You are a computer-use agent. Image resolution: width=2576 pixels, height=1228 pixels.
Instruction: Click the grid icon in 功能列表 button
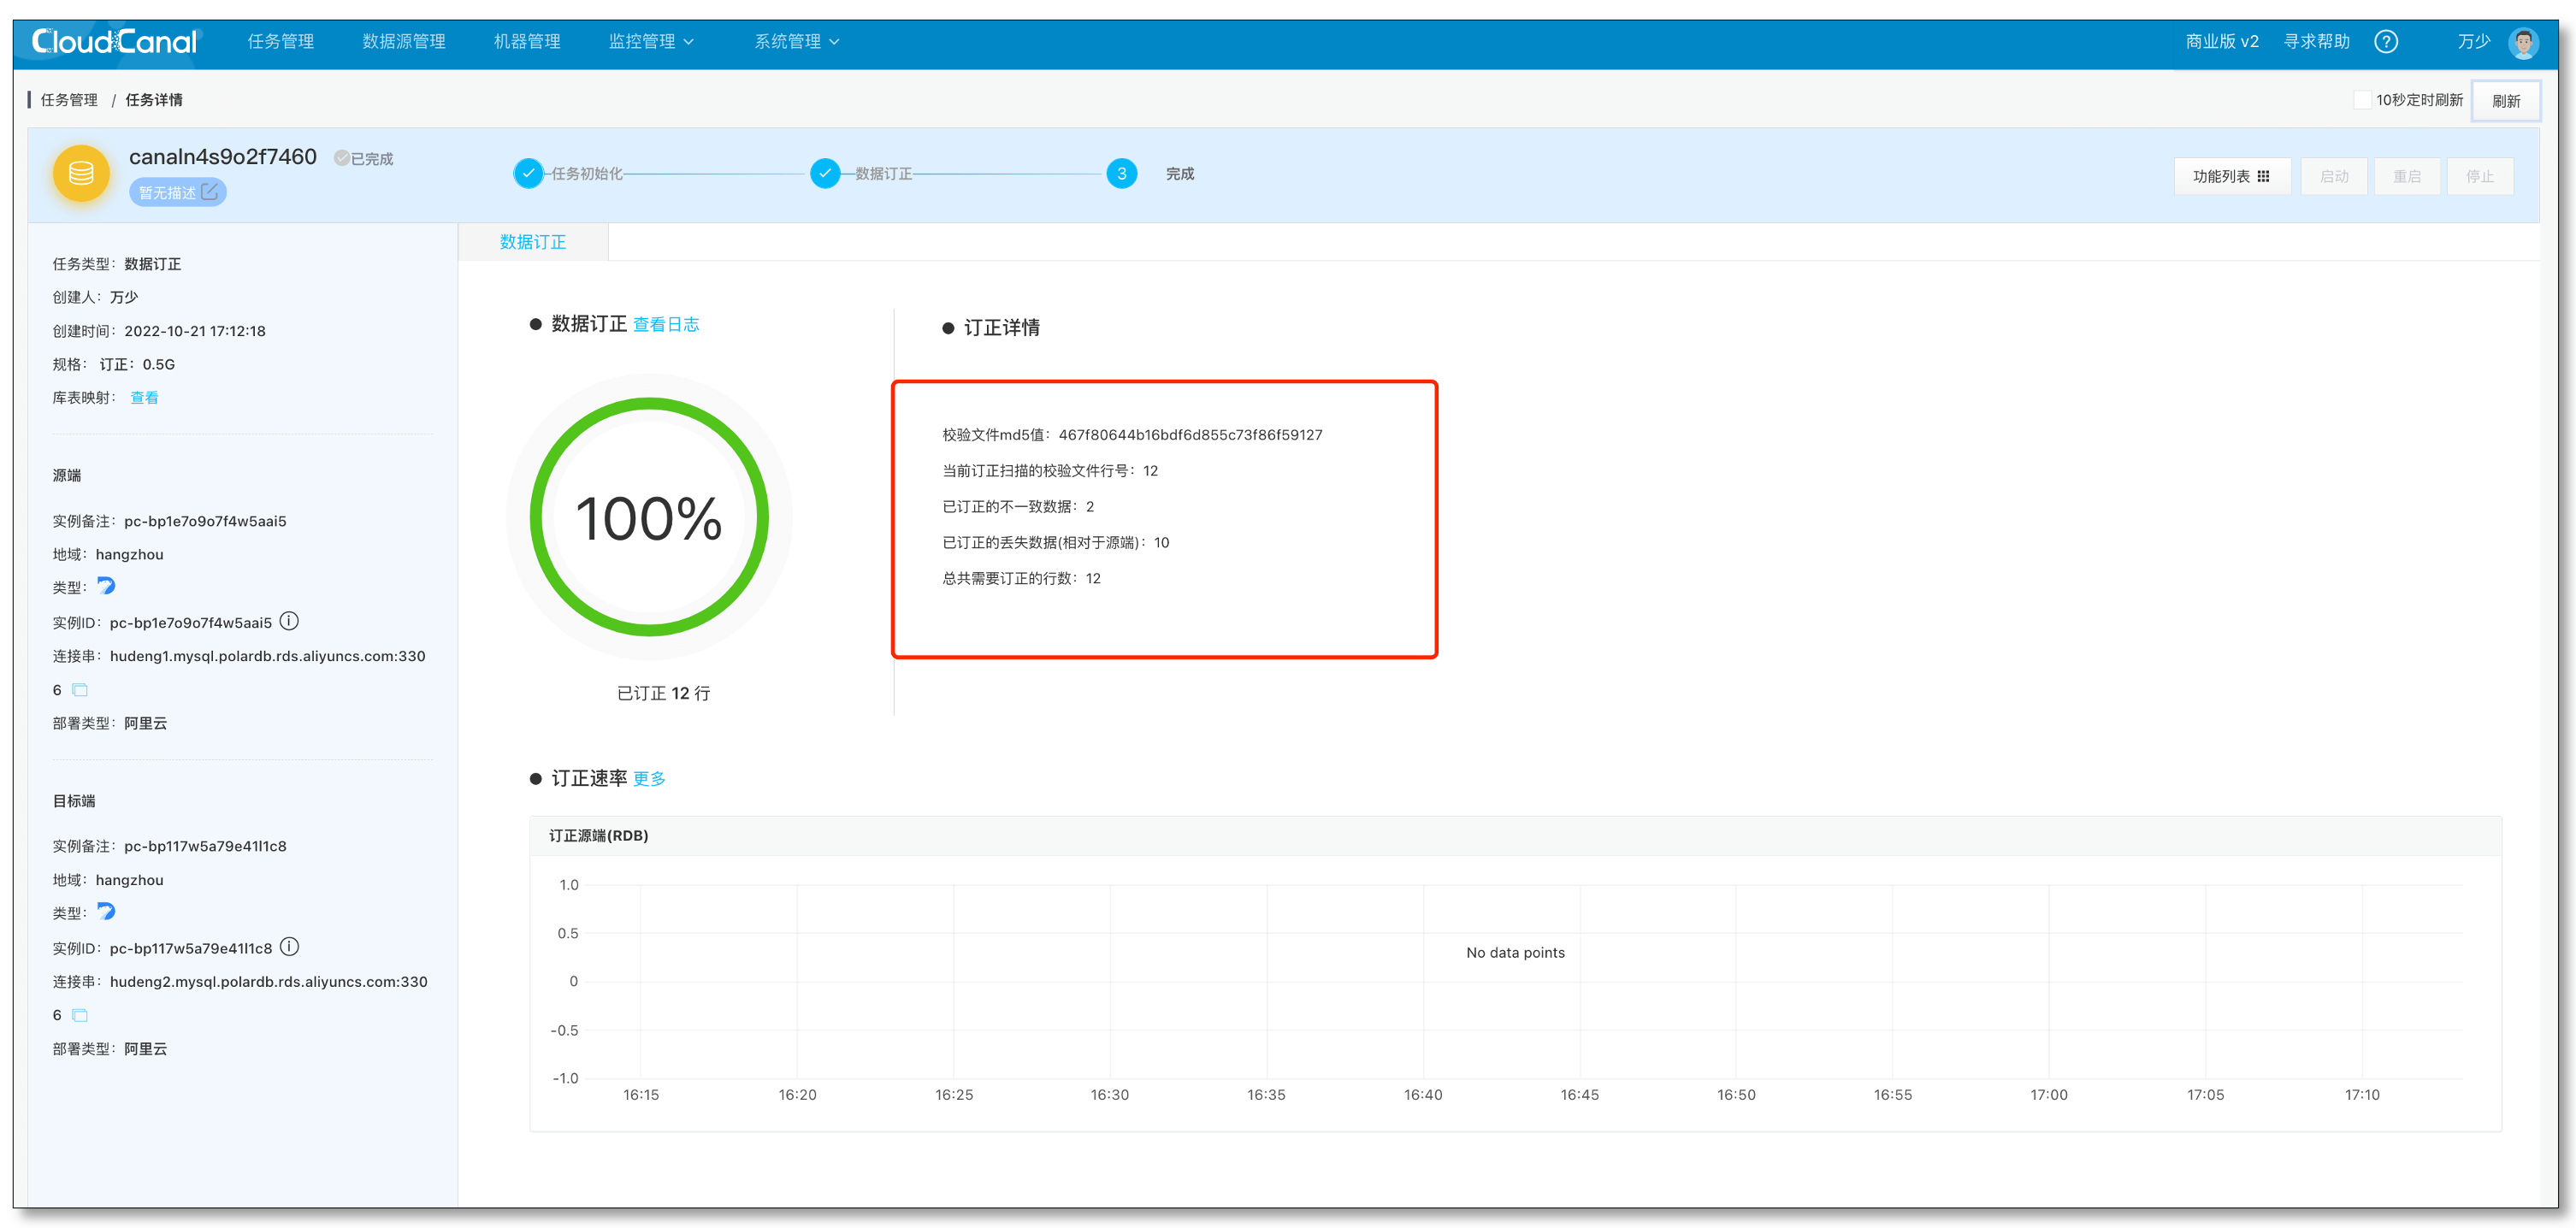pos(2263,176)
